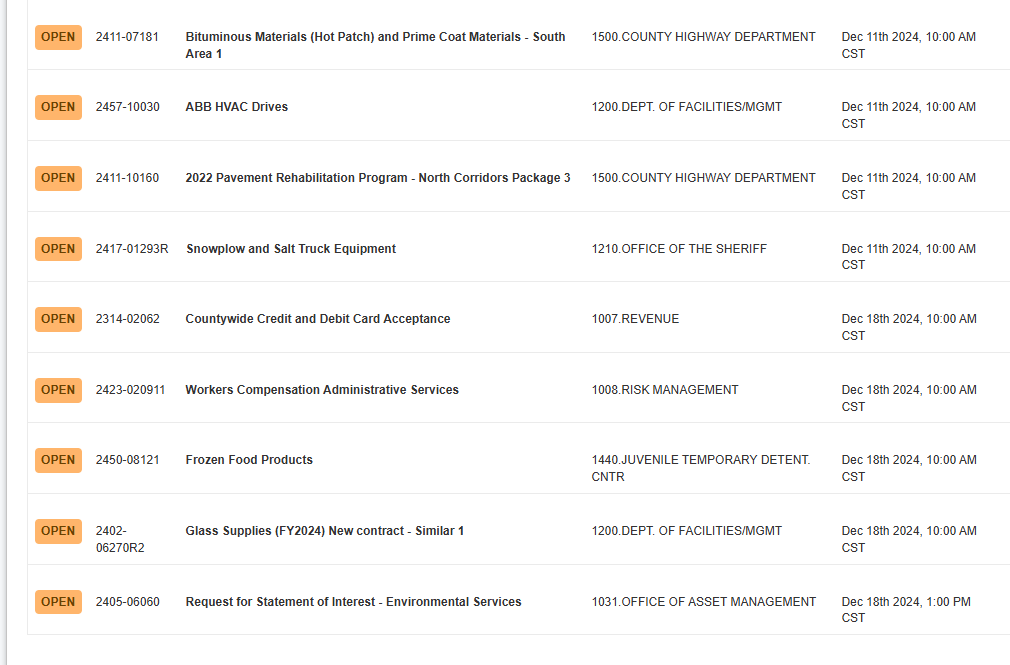
Task: Open the Frozen Food Products listing
Action: (249, 460)
